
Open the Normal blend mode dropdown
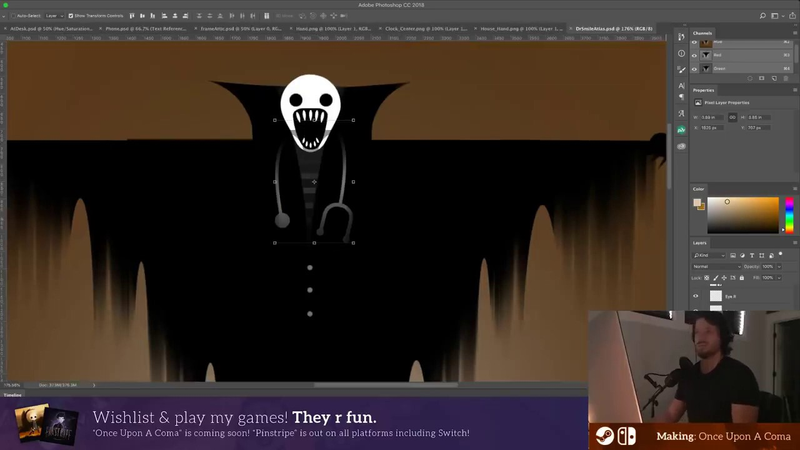pyautogui.click(x=716, y=267)
